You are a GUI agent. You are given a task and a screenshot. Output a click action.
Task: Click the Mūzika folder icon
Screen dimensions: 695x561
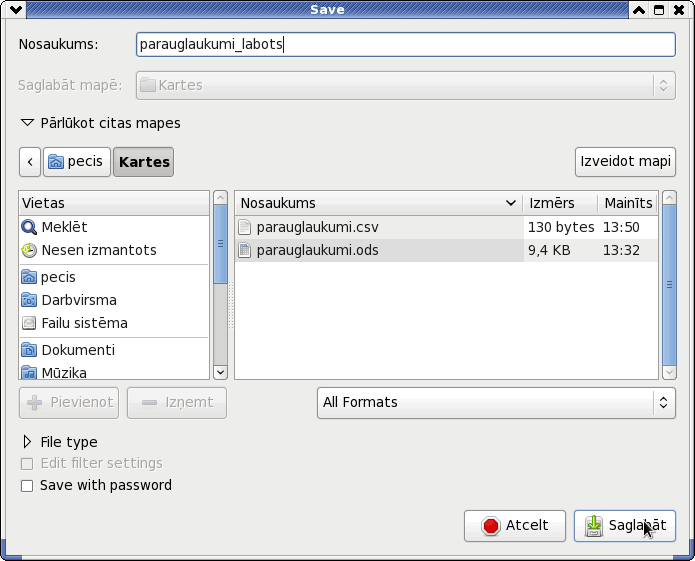(x=29, y=372)
